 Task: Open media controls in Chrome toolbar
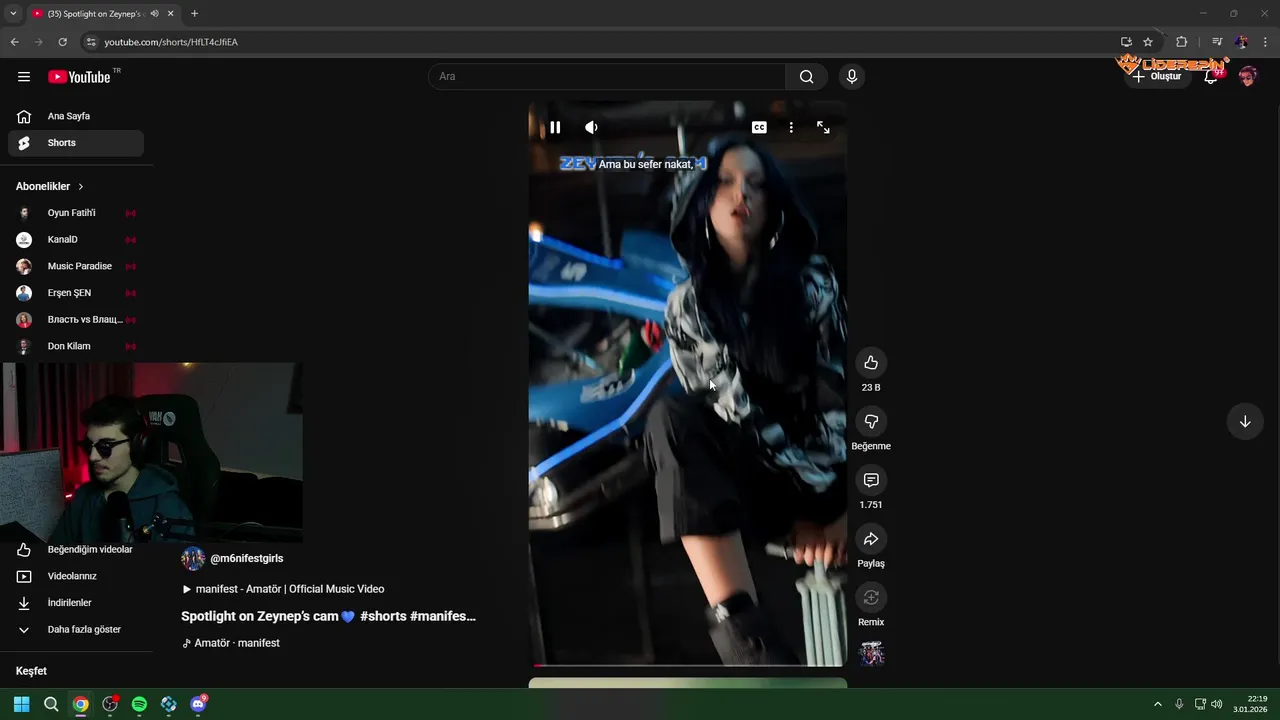pyautogui.click(x=1217, y=42)
